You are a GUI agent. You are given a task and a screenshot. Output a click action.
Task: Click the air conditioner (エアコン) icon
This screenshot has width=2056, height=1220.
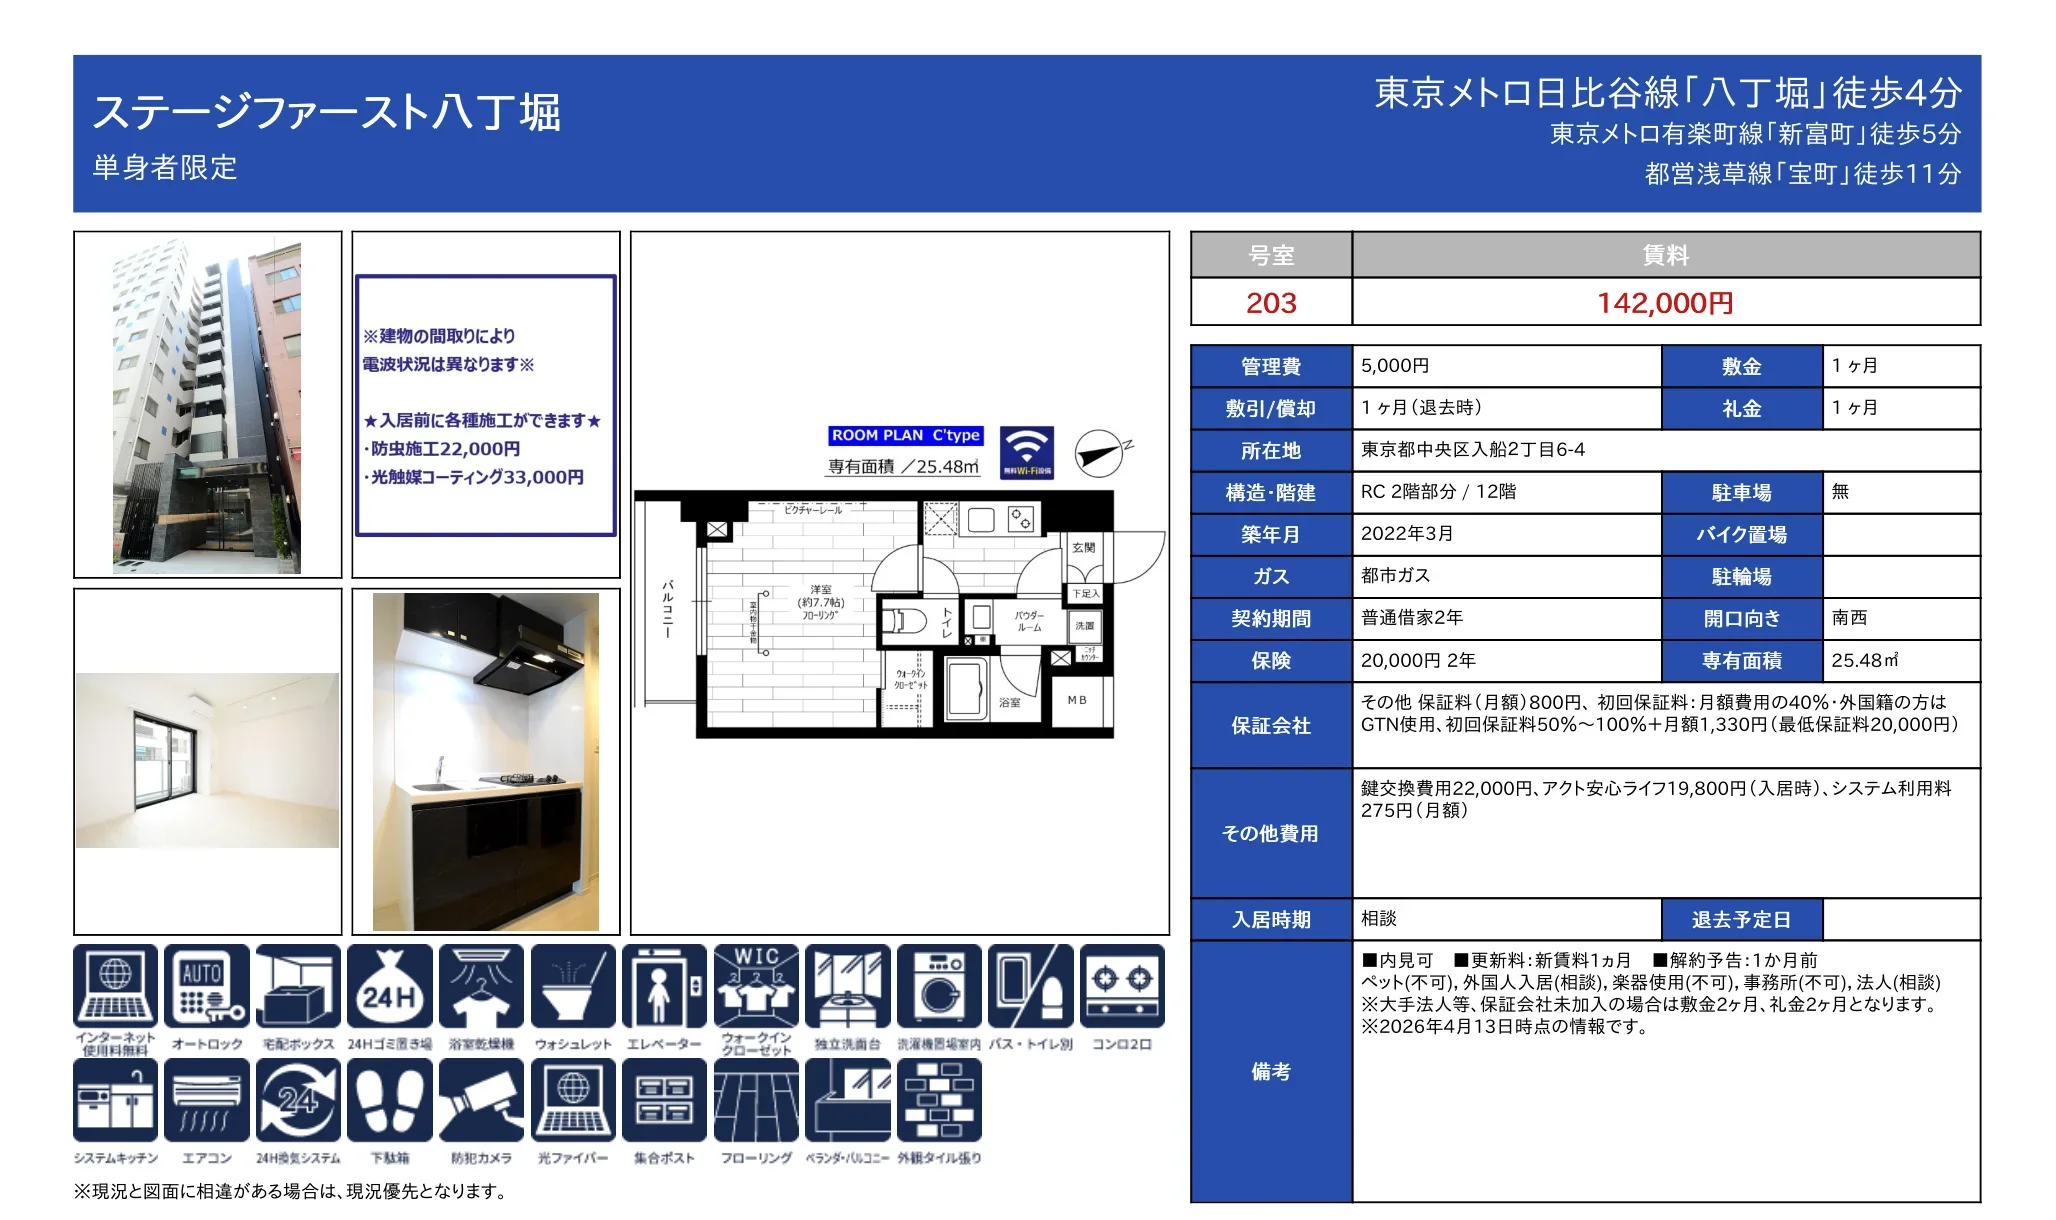(207, 1100)
